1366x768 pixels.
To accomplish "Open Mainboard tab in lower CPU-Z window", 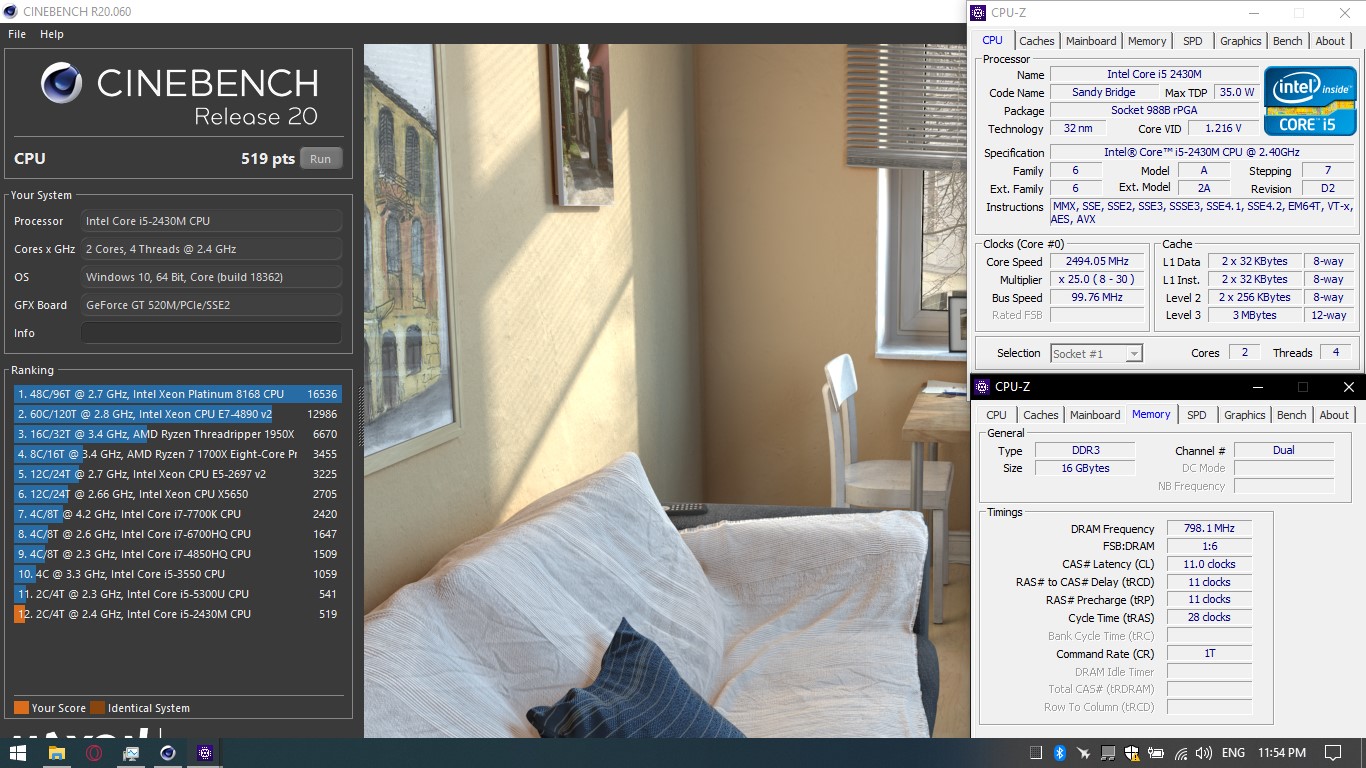I will pyautogui.click(x=1095, y=415).
